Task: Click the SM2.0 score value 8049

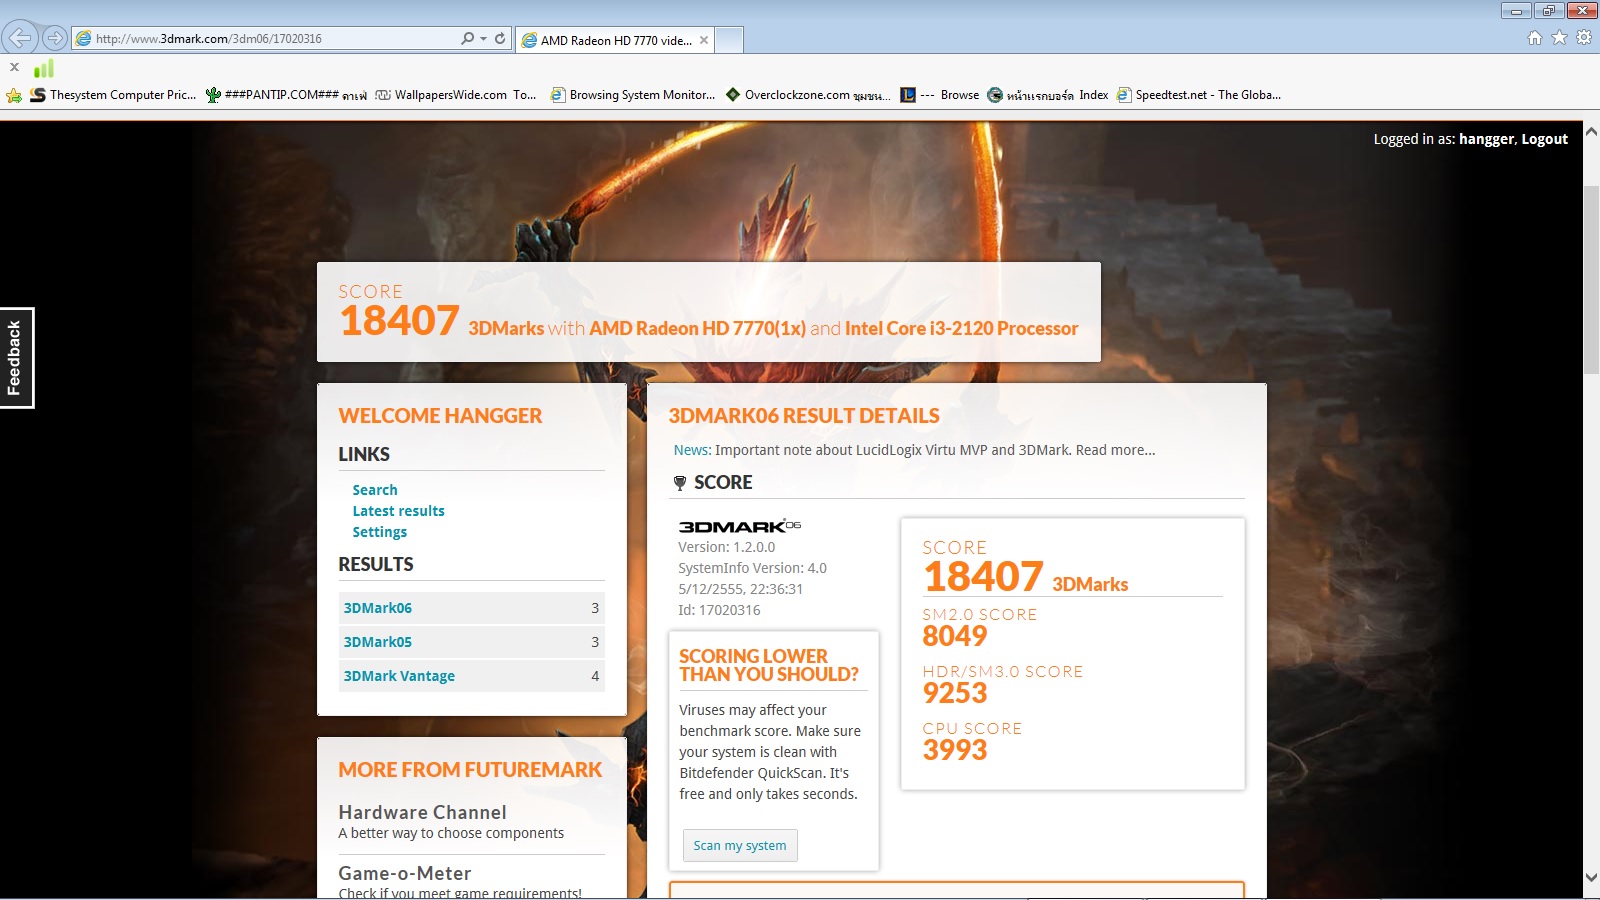Action: coord(955,636)
